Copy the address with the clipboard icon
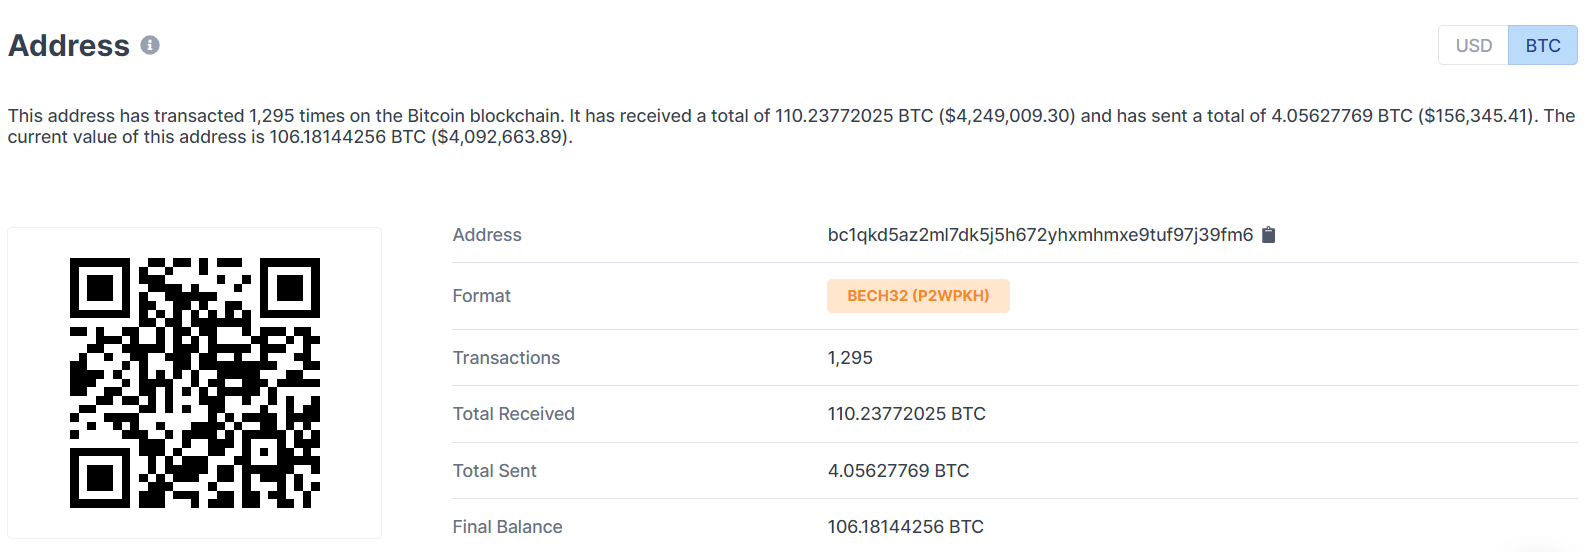The image size is (1594, 552). point(1268,235)
